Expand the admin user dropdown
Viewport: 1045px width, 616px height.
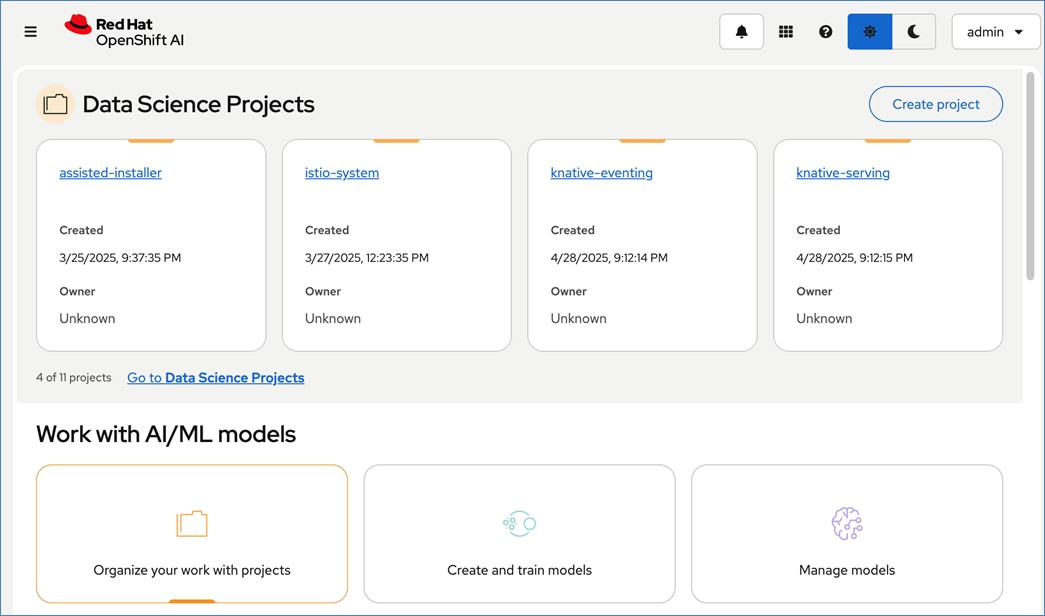(x=995, y=31)
